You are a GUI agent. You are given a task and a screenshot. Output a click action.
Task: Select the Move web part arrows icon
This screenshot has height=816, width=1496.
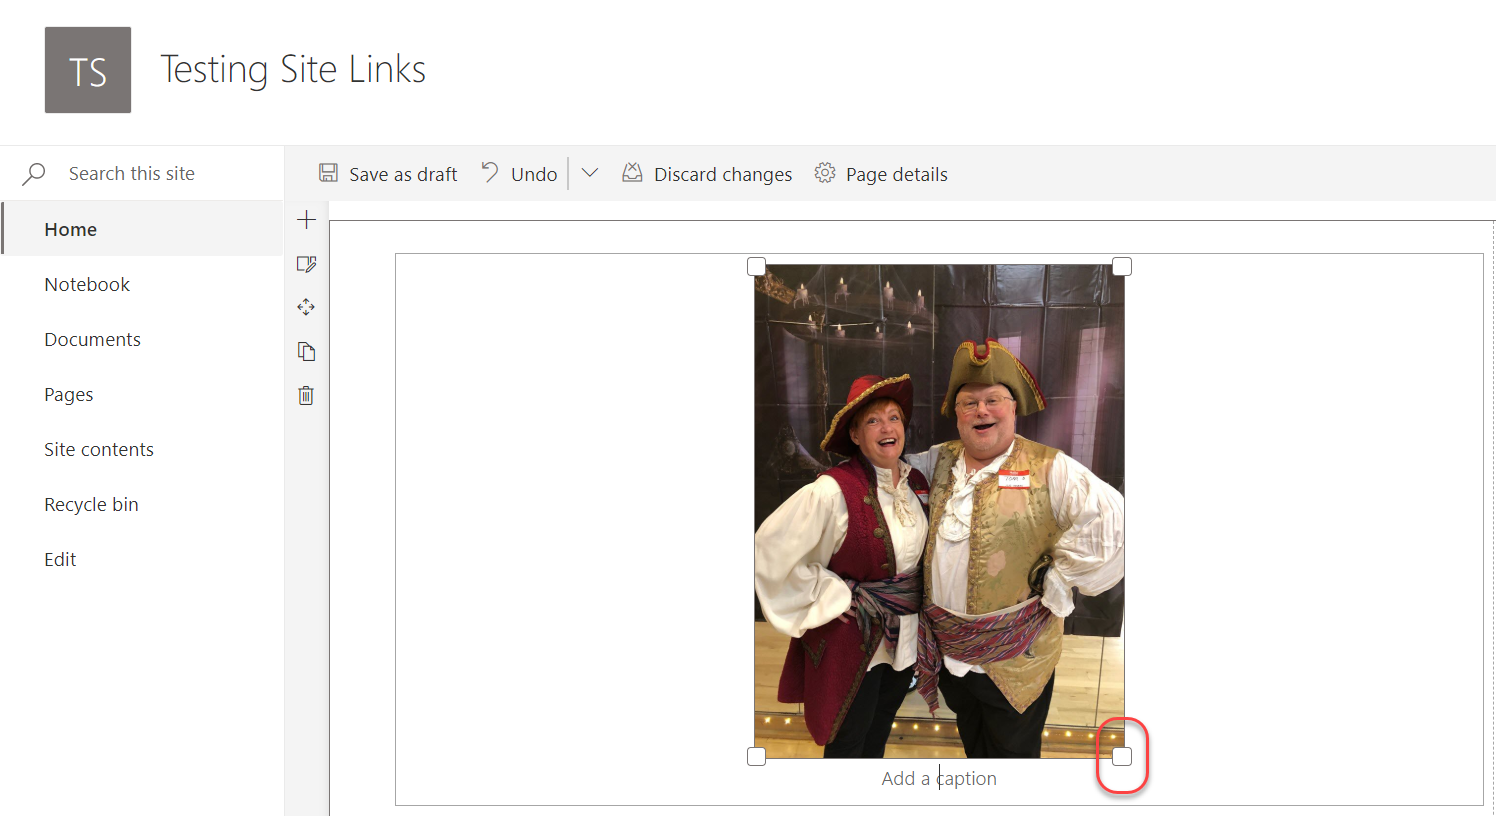coord(306,307)
